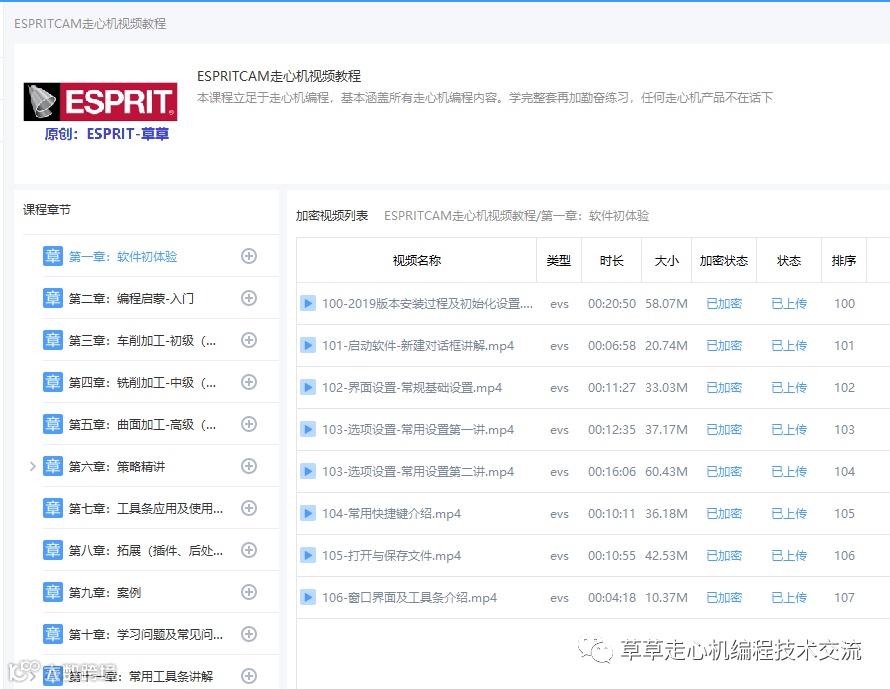The width and height of the screenshot is (890, 689).
Task: Click 已加密 link in row 101-启动软件
Action: tap(724, 346)
